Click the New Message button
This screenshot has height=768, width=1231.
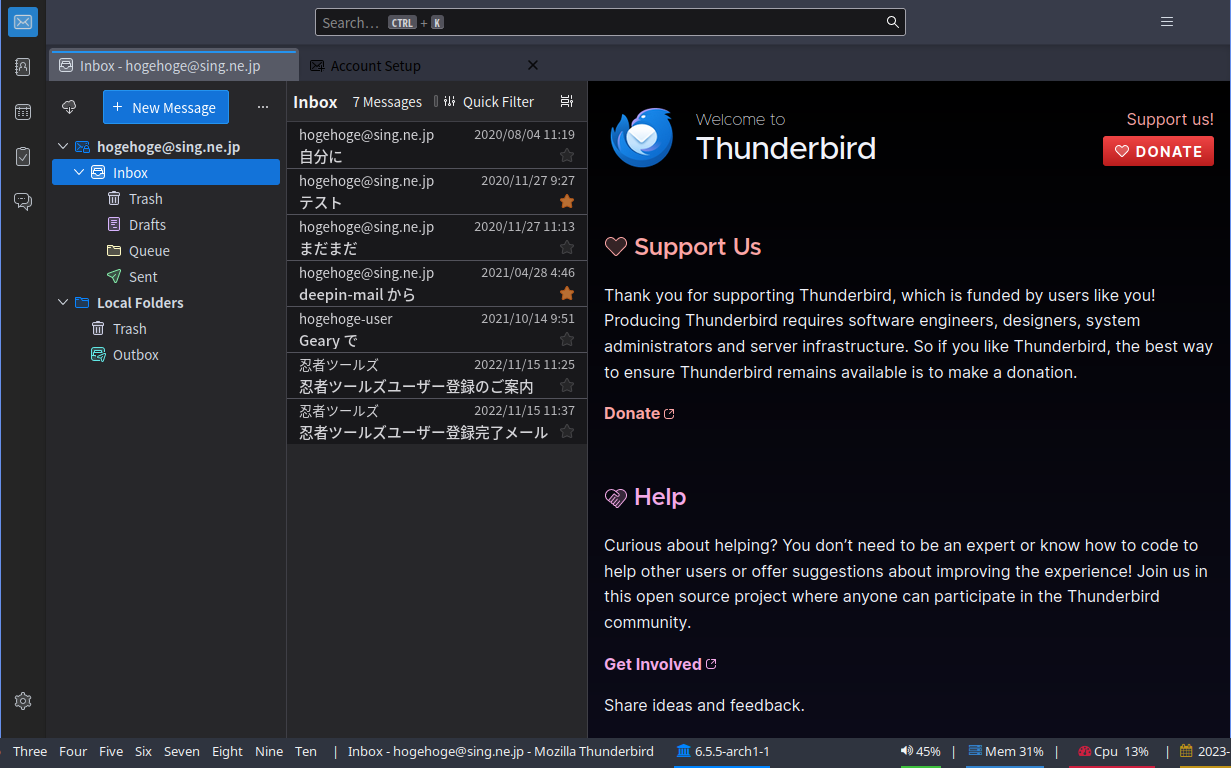click(x=166, y=107)
